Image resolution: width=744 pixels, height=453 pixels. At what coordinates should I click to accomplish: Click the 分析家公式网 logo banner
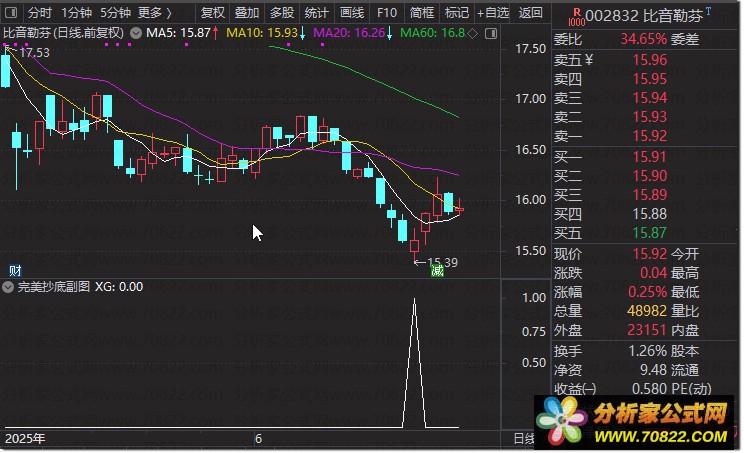pos(634,422)
